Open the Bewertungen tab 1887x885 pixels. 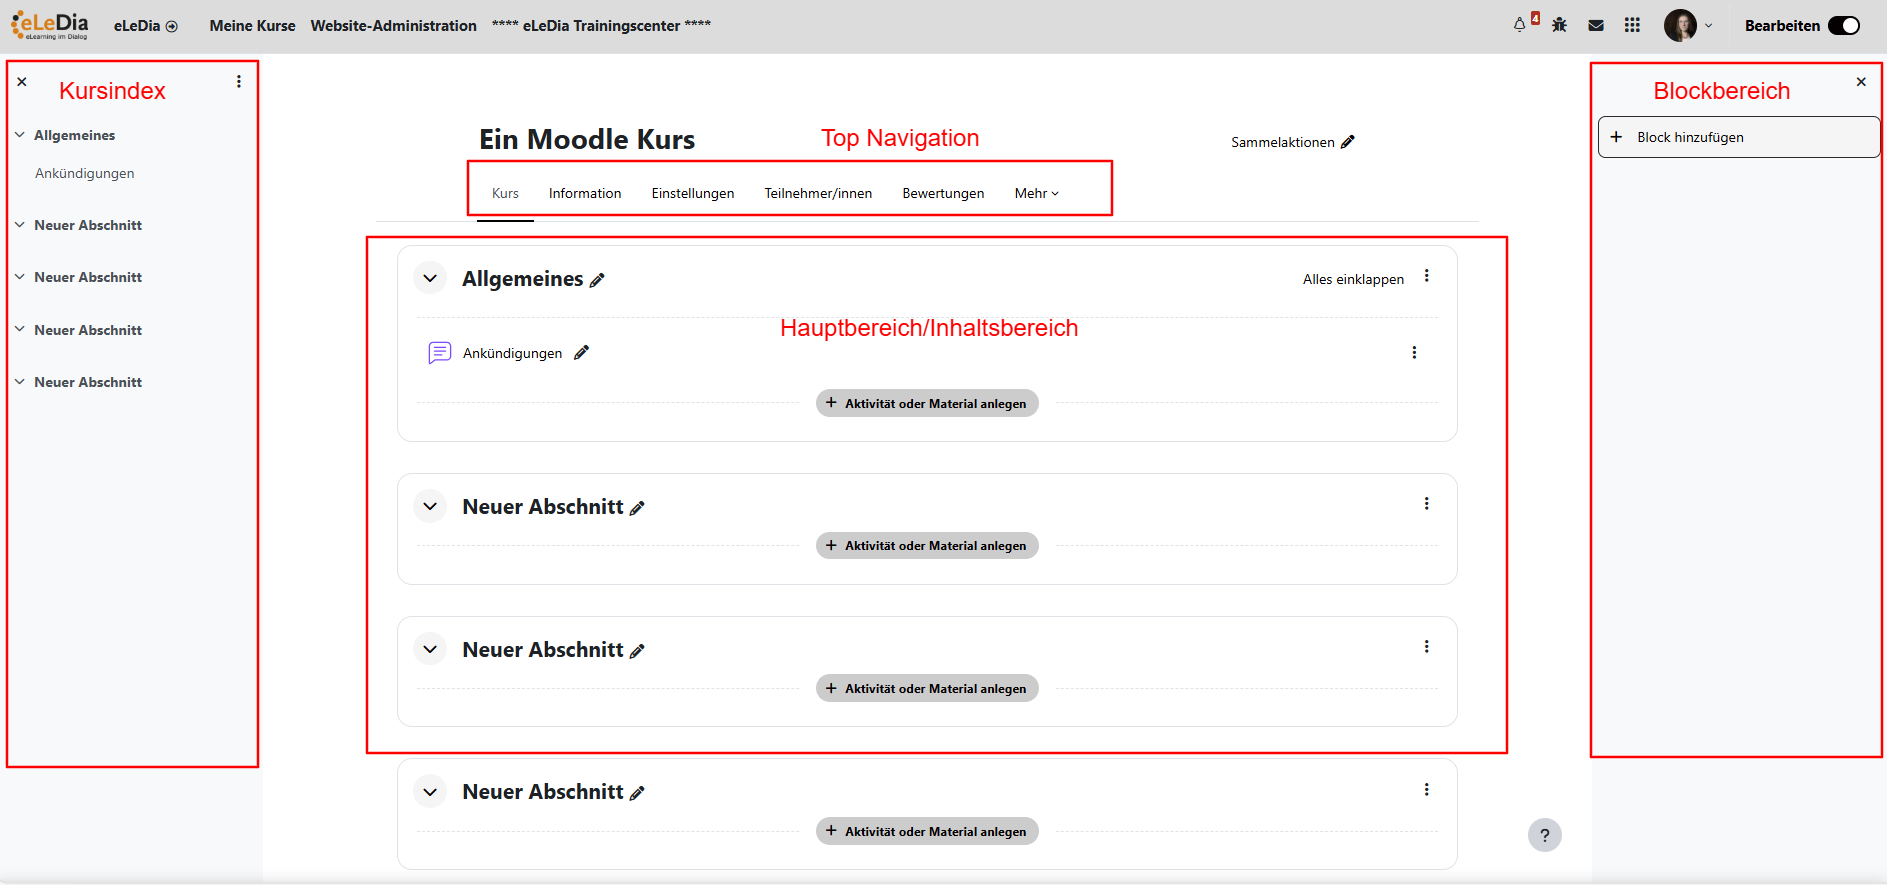point(943,194)
